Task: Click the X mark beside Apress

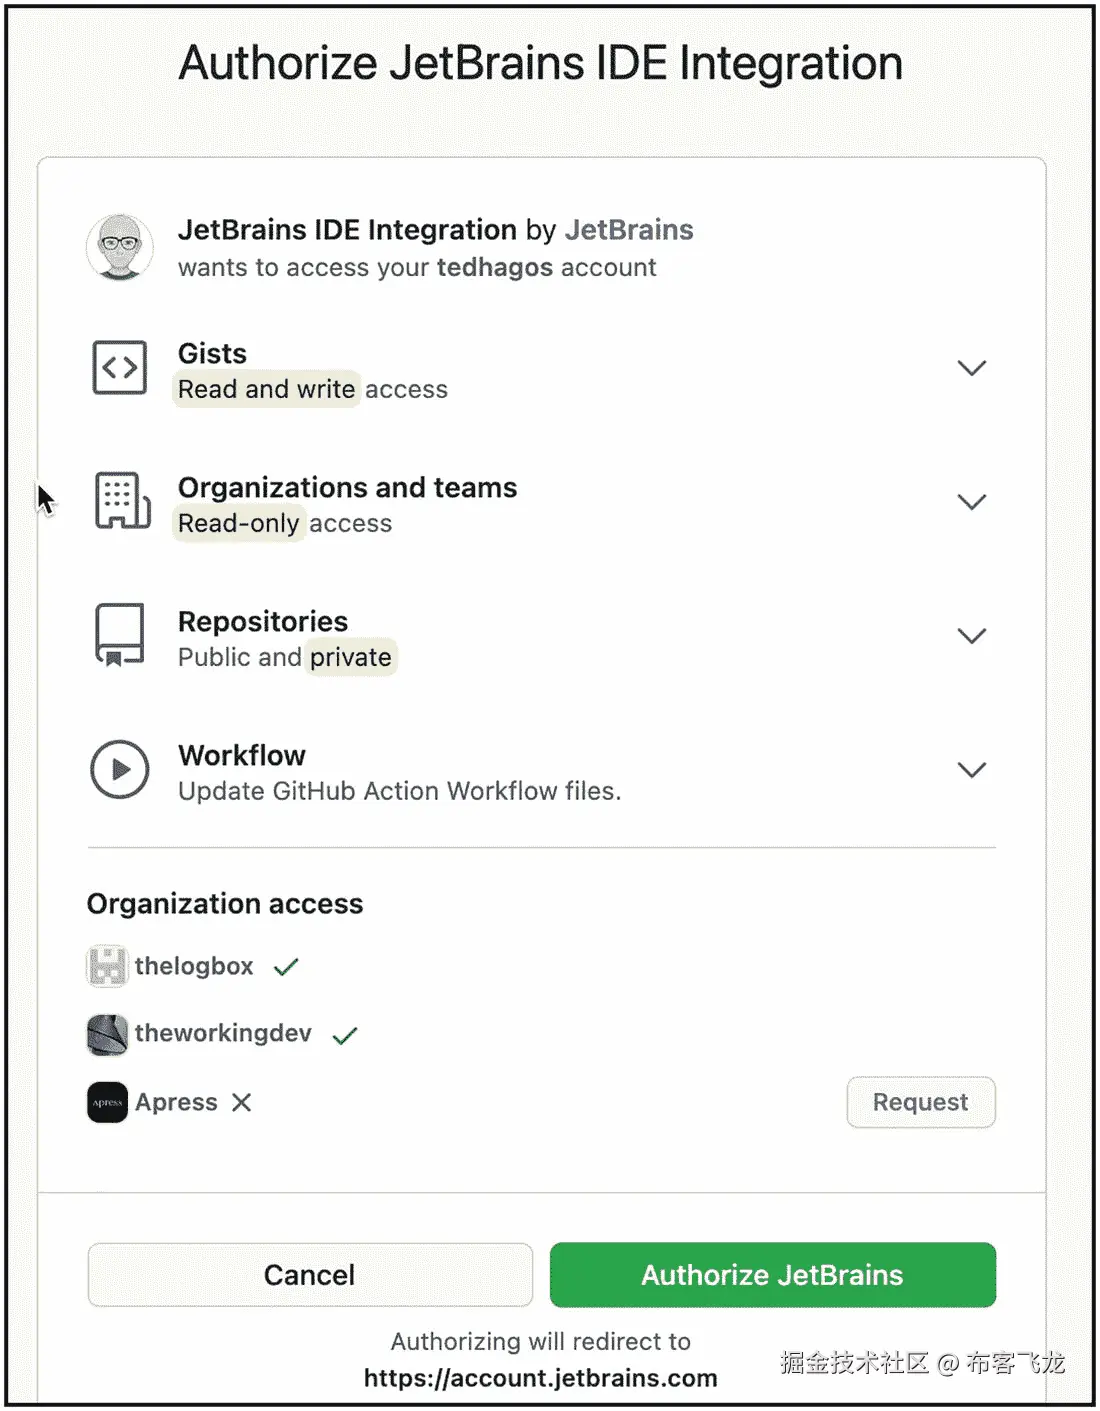Action: pos(242,1102)
